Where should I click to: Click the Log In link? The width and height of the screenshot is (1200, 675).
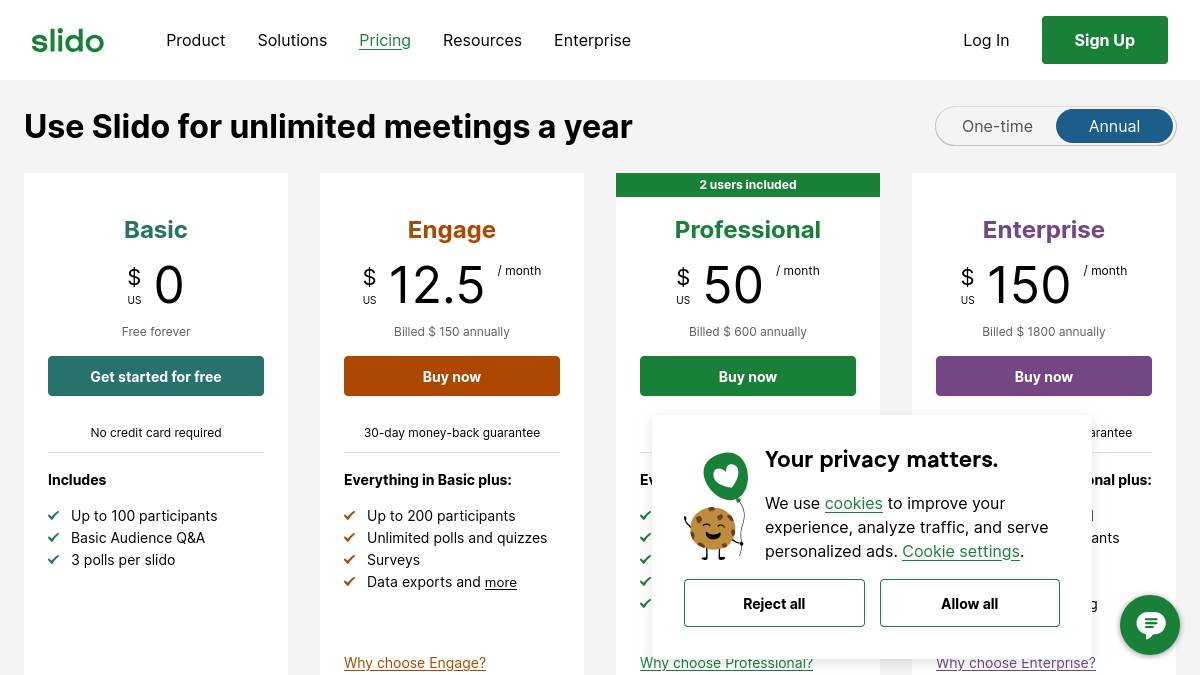986,40
